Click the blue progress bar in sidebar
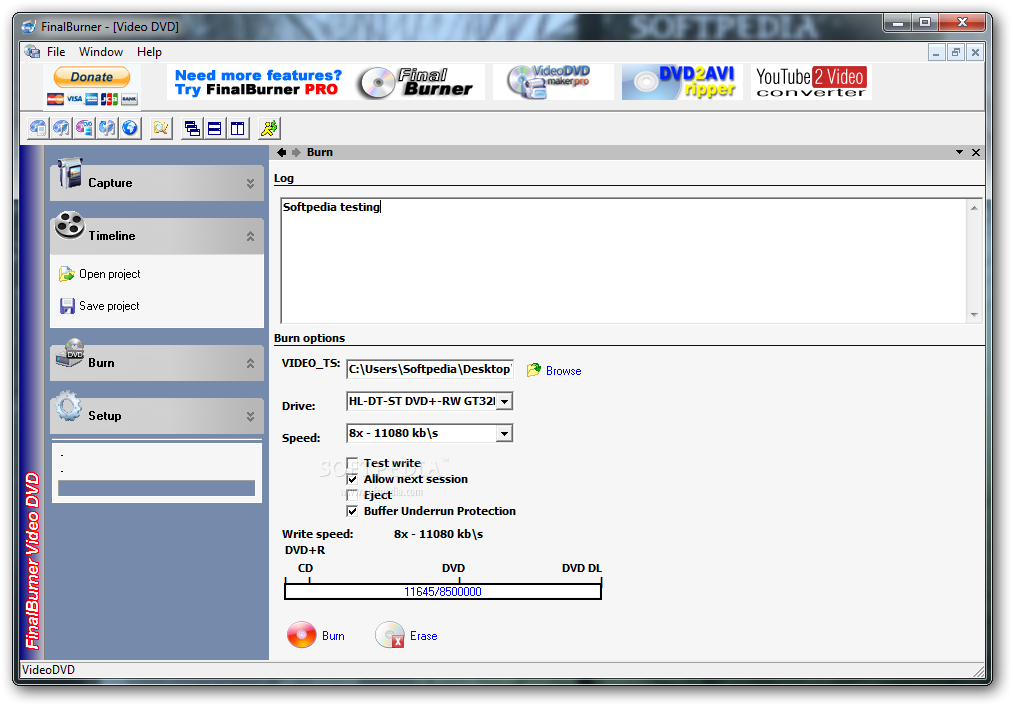The width and height of the screenshot is (1013, 706). (156, 488)
